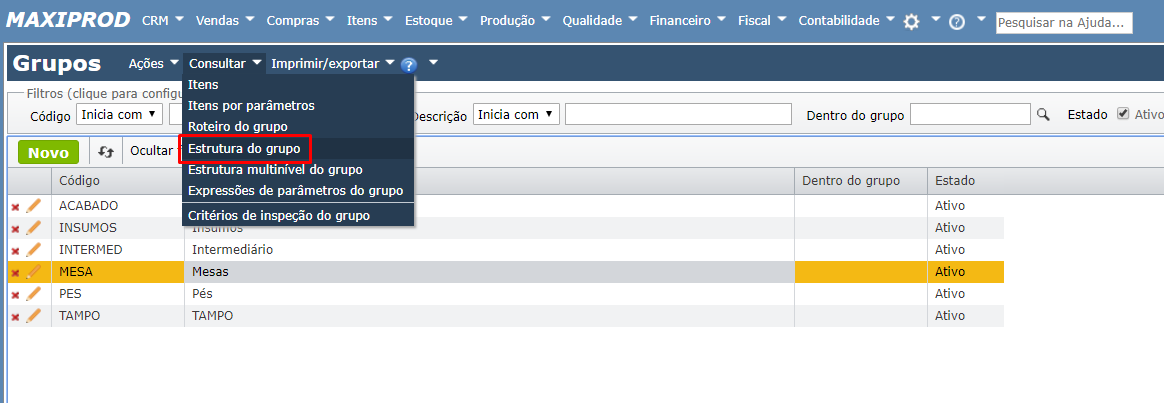This screenshot has height=403, width=1164.
Task: Expand the Estoque menu
Action: [436, 21]
